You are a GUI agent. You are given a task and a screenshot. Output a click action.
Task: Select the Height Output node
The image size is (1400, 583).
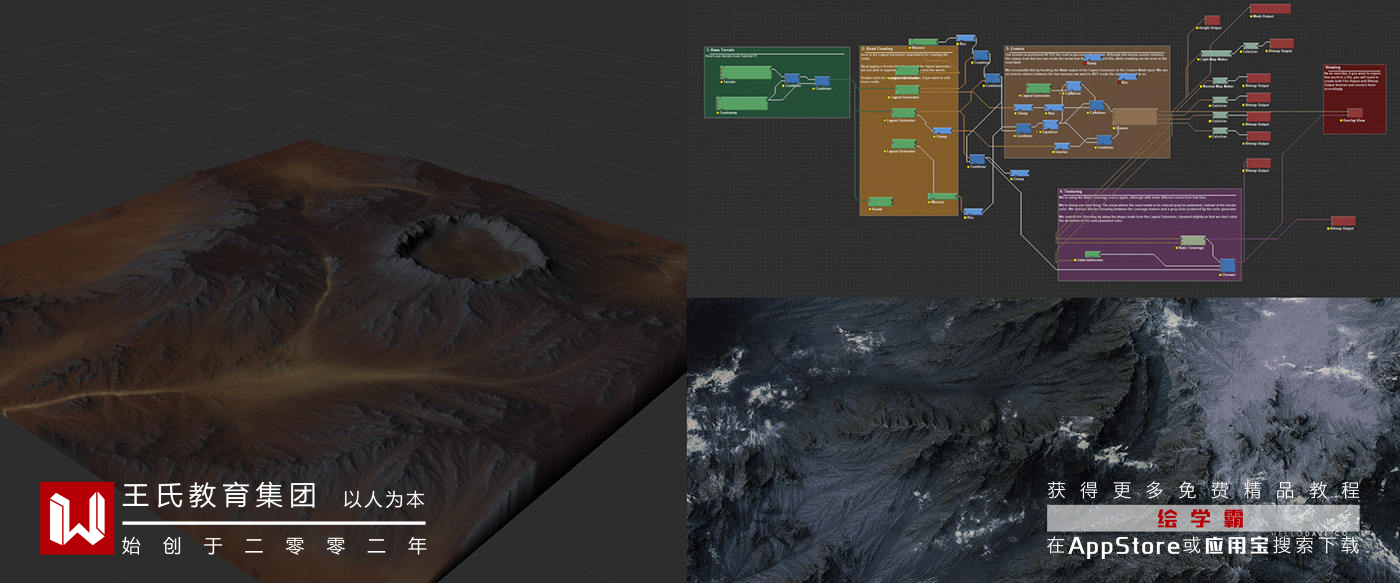[1212, 20]
